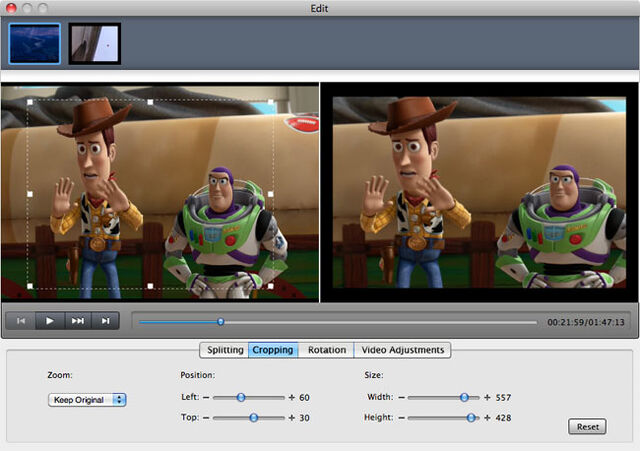
Task: Jump to the start of the clip
Action: tap(21, 321)
